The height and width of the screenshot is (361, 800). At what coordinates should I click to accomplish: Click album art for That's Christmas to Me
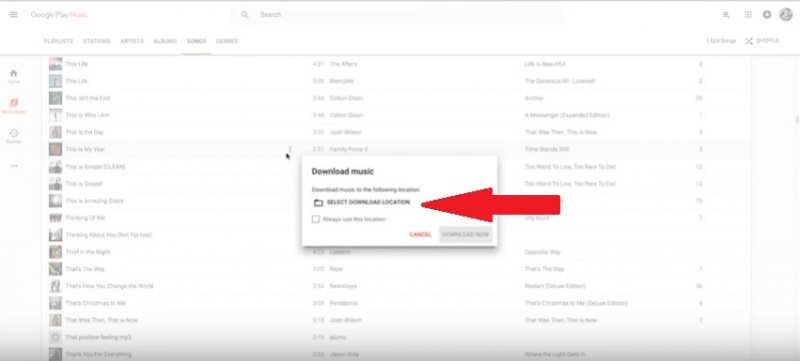pos(56,303)
